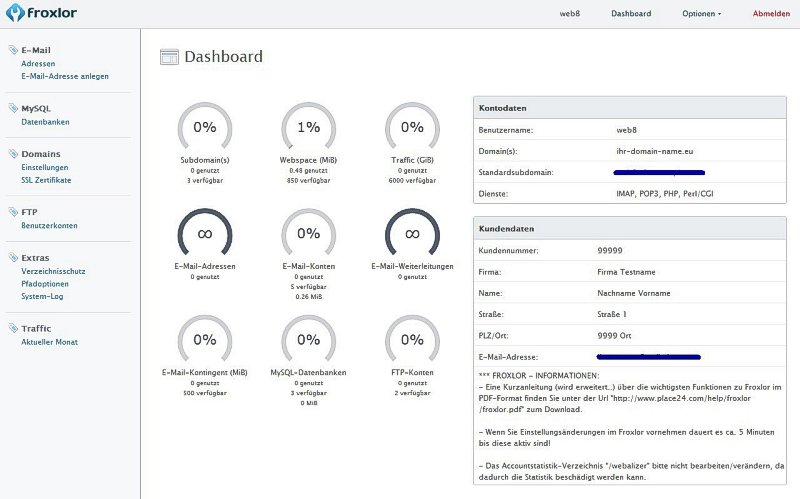Click the FTP section tag icon

(x=12, y=212)
